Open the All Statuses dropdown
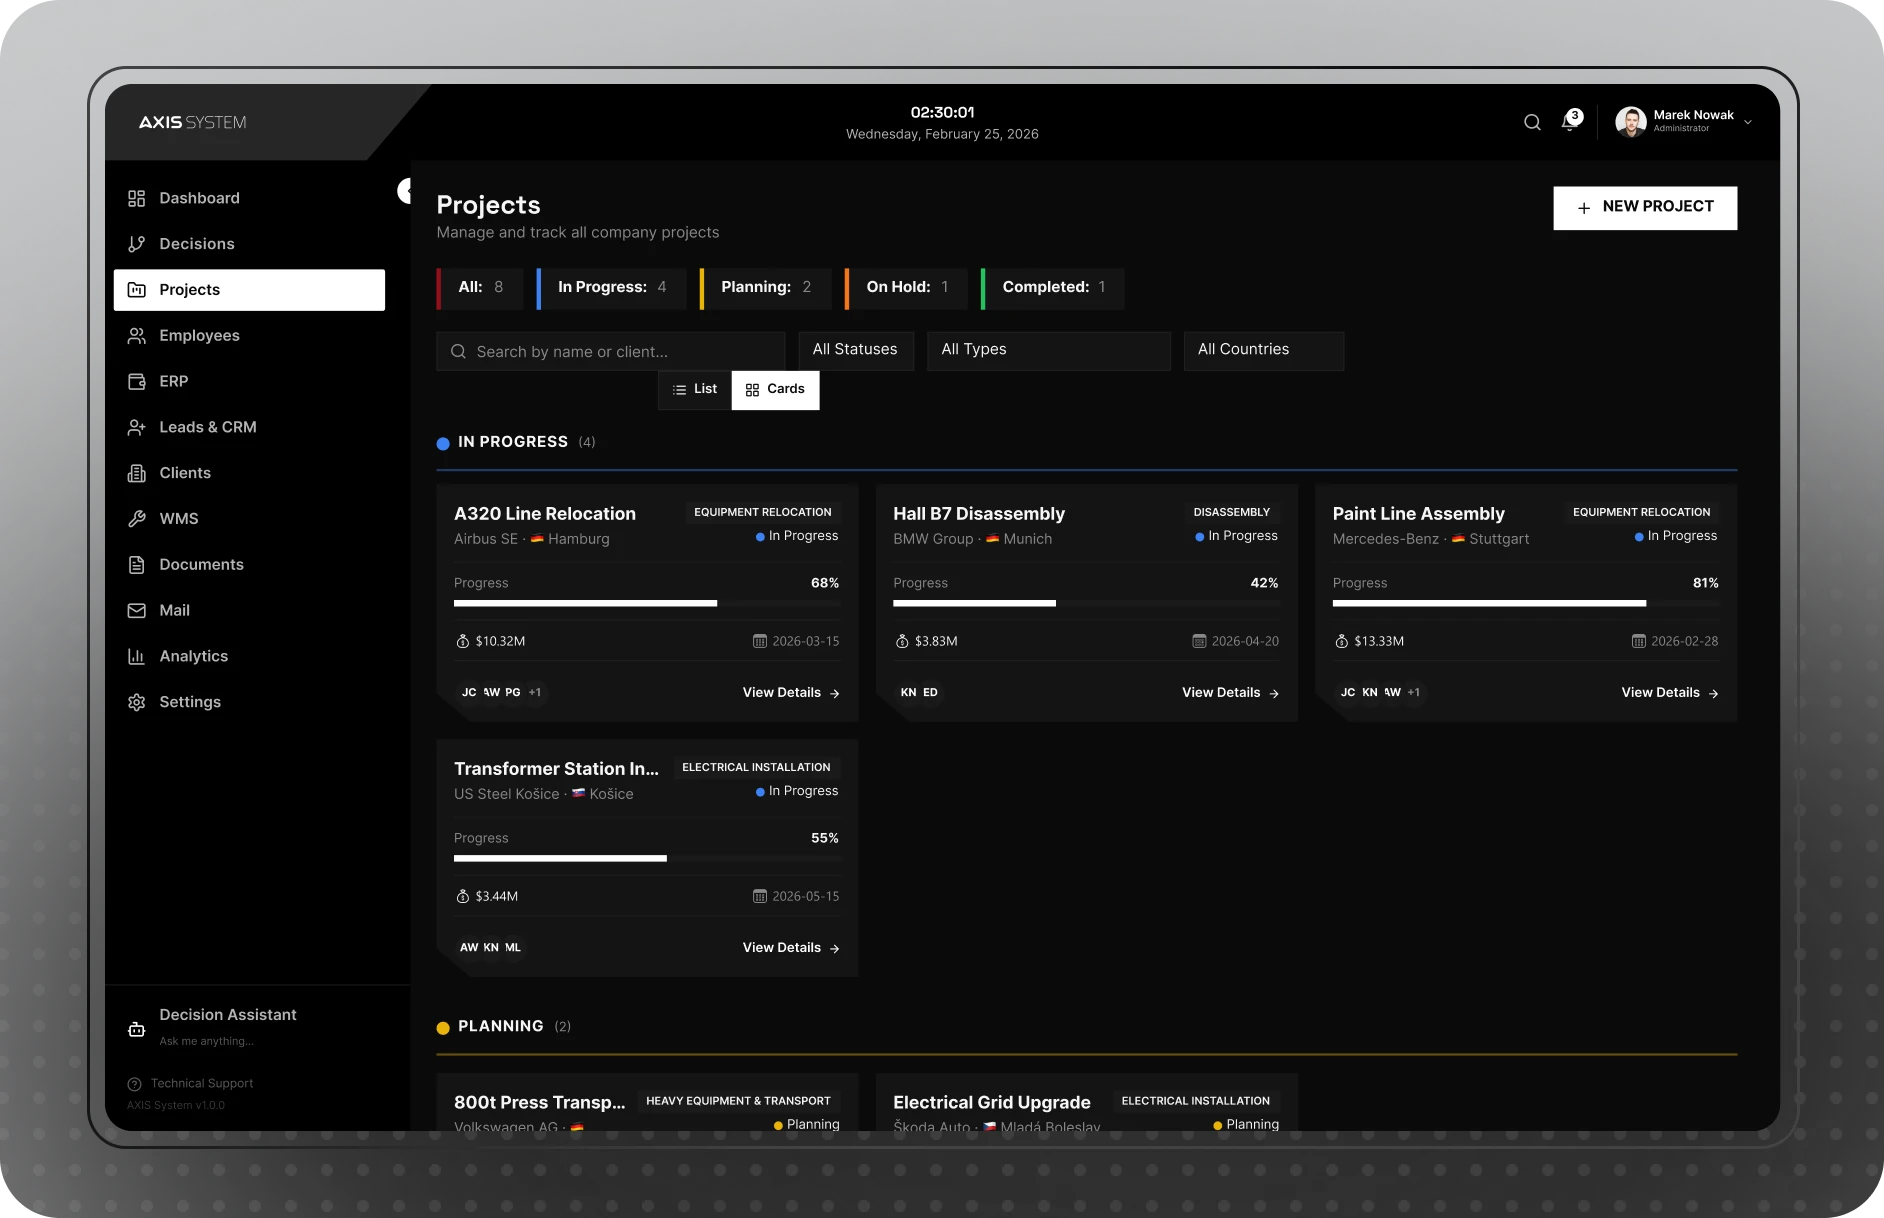The width and height of the screenshot is (1884, 1218). [x=855, y=350]
